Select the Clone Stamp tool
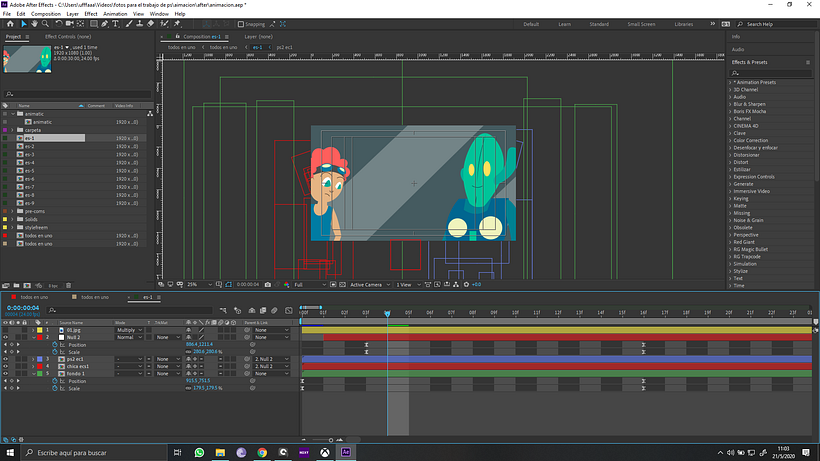Viewport: 820px width, 461px height. point(140,24)
